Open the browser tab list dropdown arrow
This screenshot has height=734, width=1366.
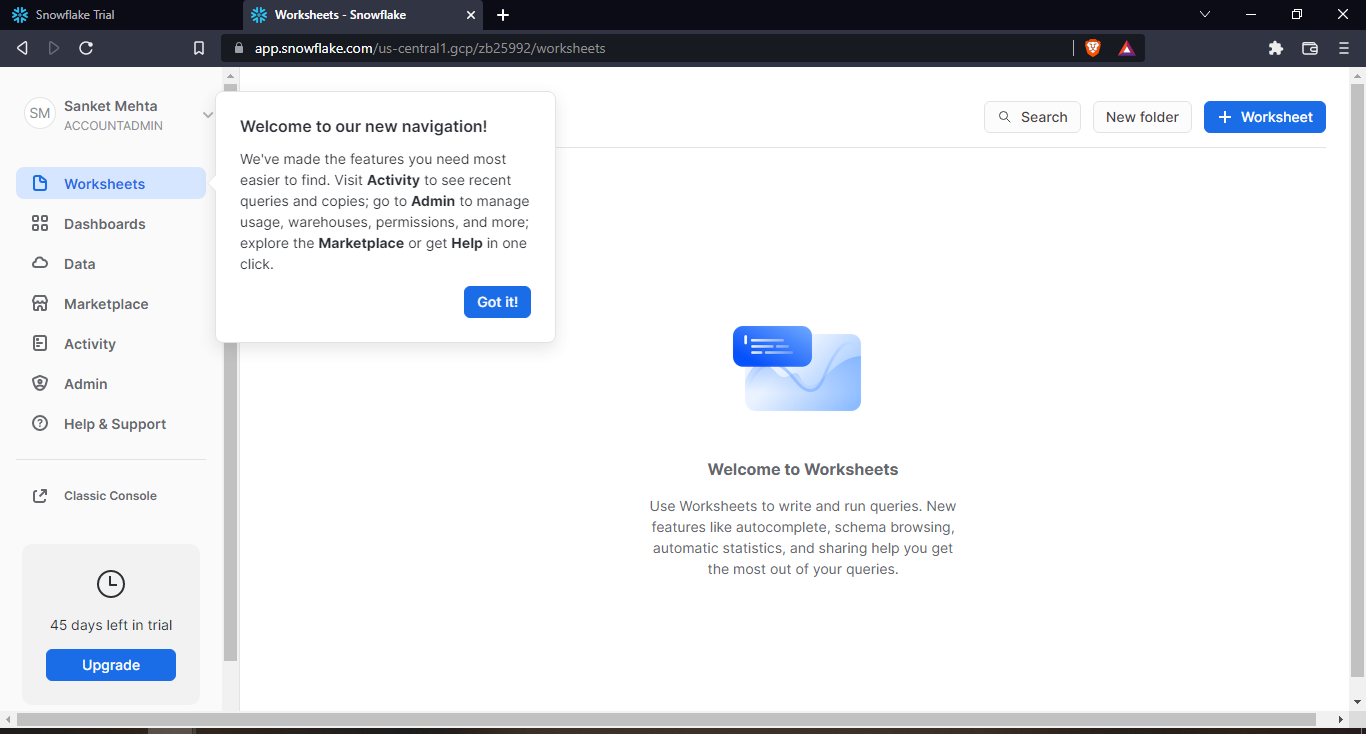1205,14
